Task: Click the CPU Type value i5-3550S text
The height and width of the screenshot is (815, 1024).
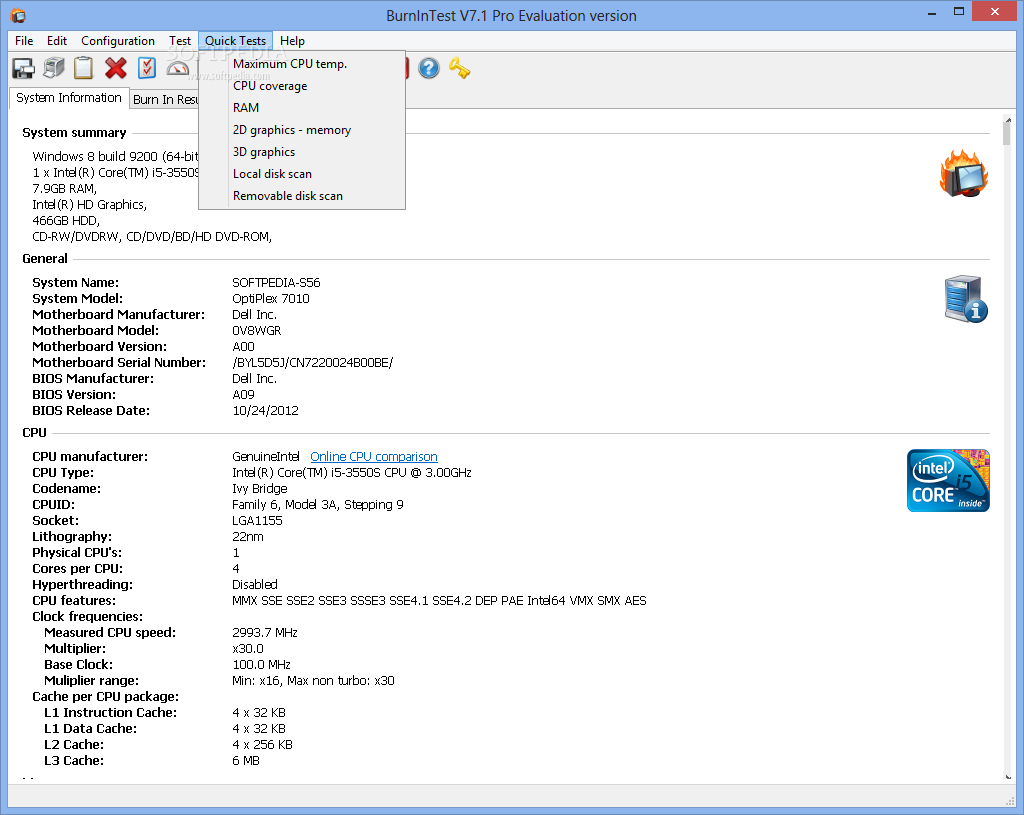Action: point(351,473)
